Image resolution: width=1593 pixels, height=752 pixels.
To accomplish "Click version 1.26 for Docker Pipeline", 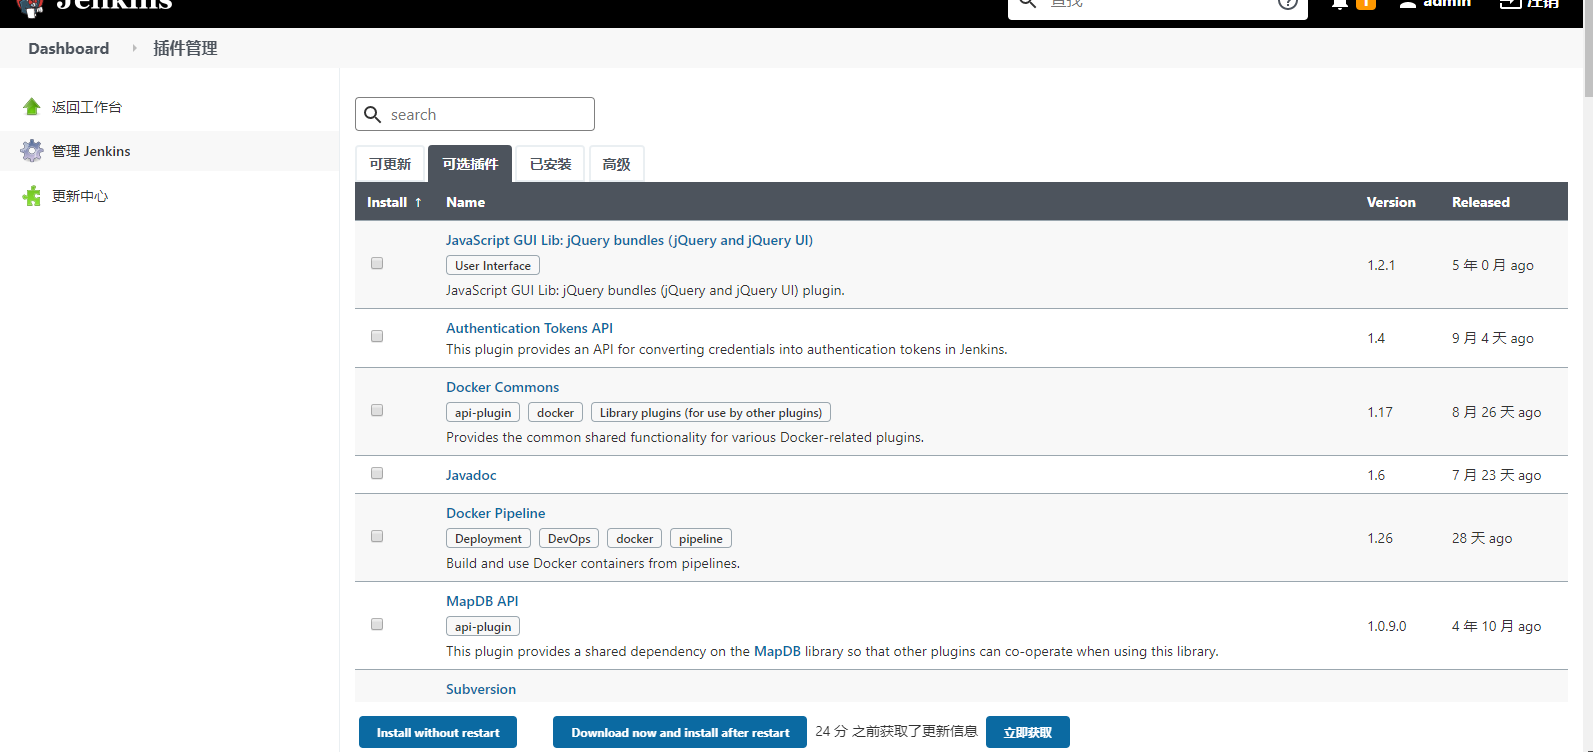I will click(x=1380, y=538).
